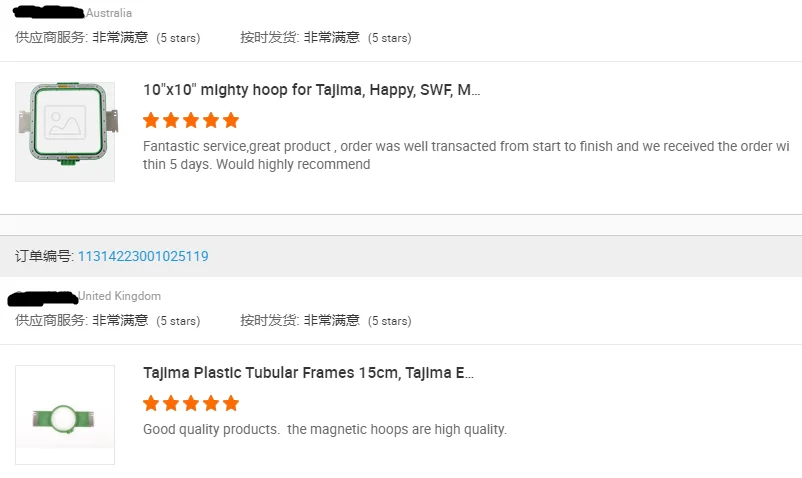The width and height of the screenshot is (802, 478).
Task: Click third star of mighty hoop rating
Action: [x=191, y=120]
